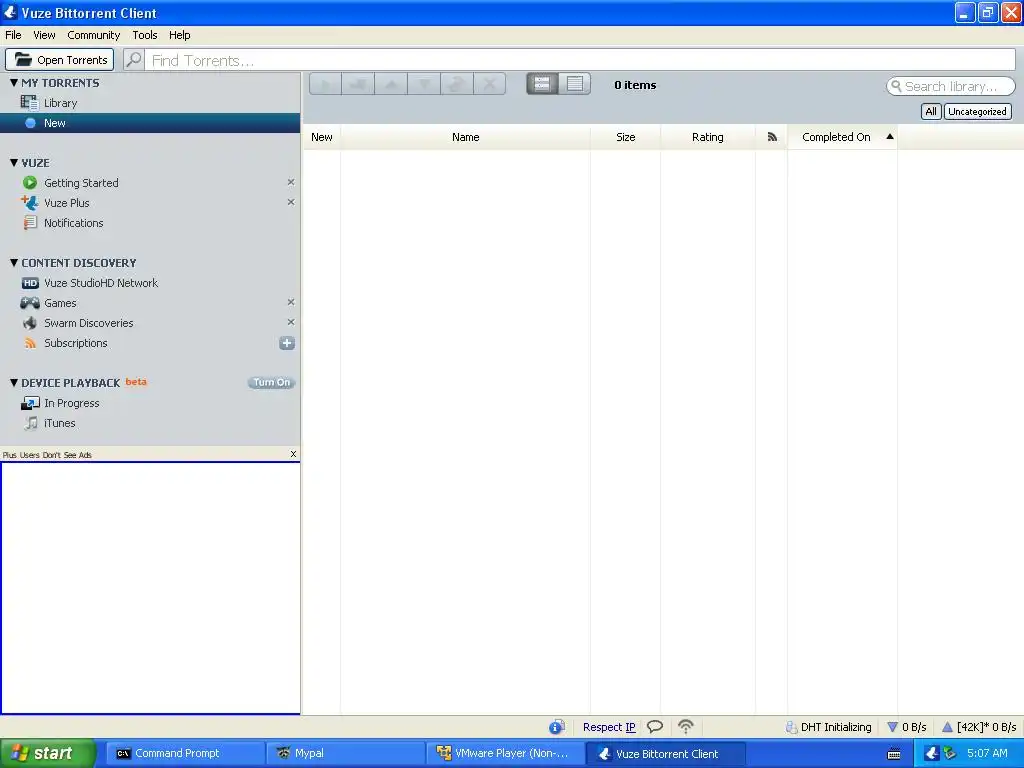Switch to Mypal in the taskbar
This screenshot has width=1024, height=768.
tap(346, 754)
